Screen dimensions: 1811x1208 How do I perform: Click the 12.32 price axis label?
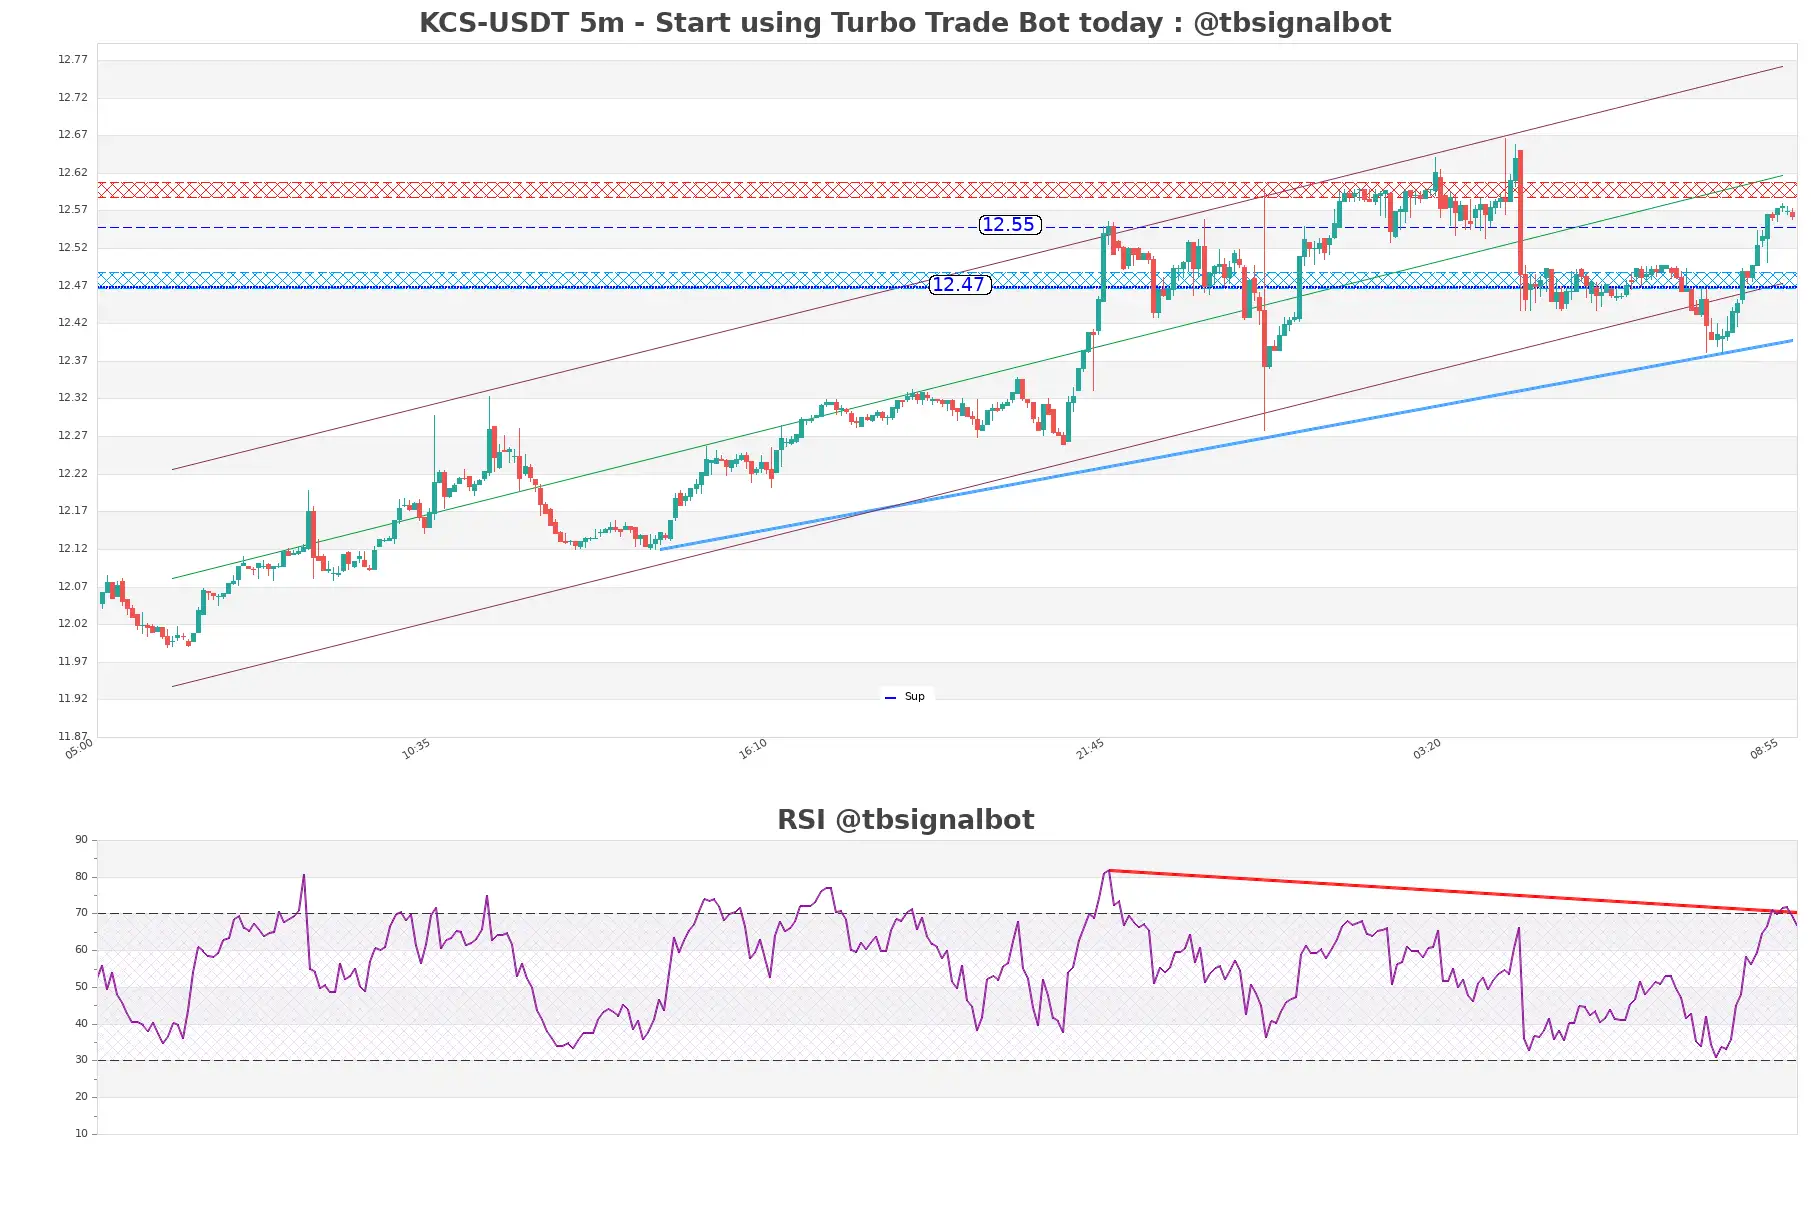click(x=73, y=398)
